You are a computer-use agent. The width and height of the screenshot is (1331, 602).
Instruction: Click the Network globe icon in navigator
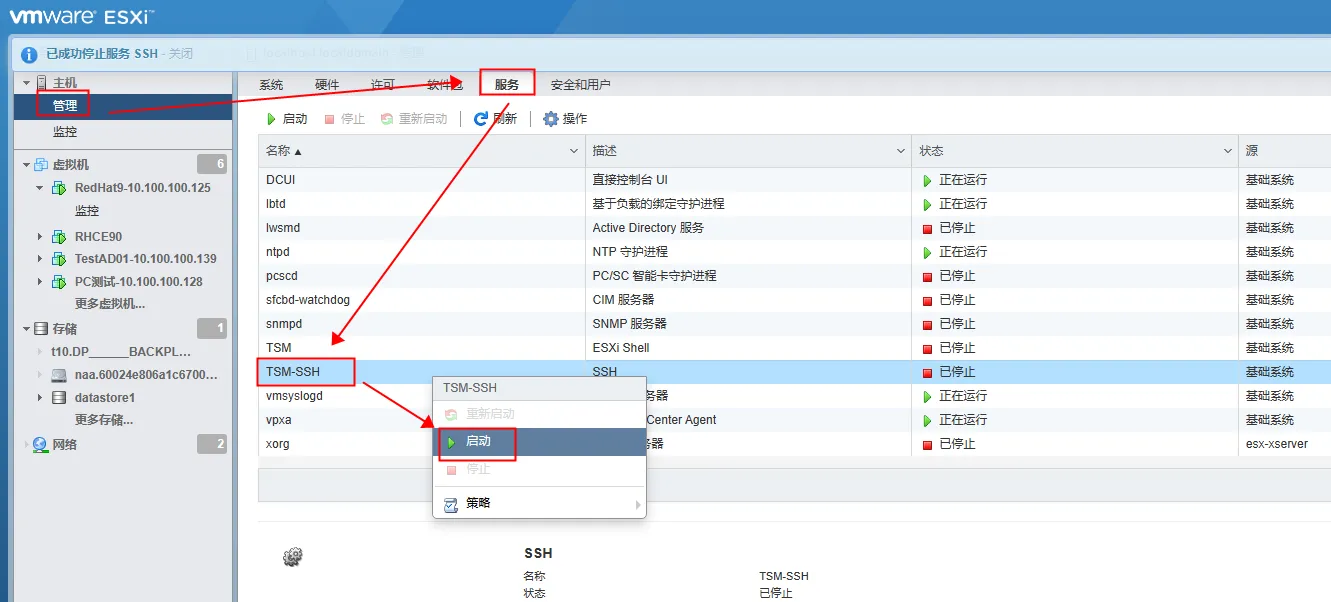(x=40, y=444)
